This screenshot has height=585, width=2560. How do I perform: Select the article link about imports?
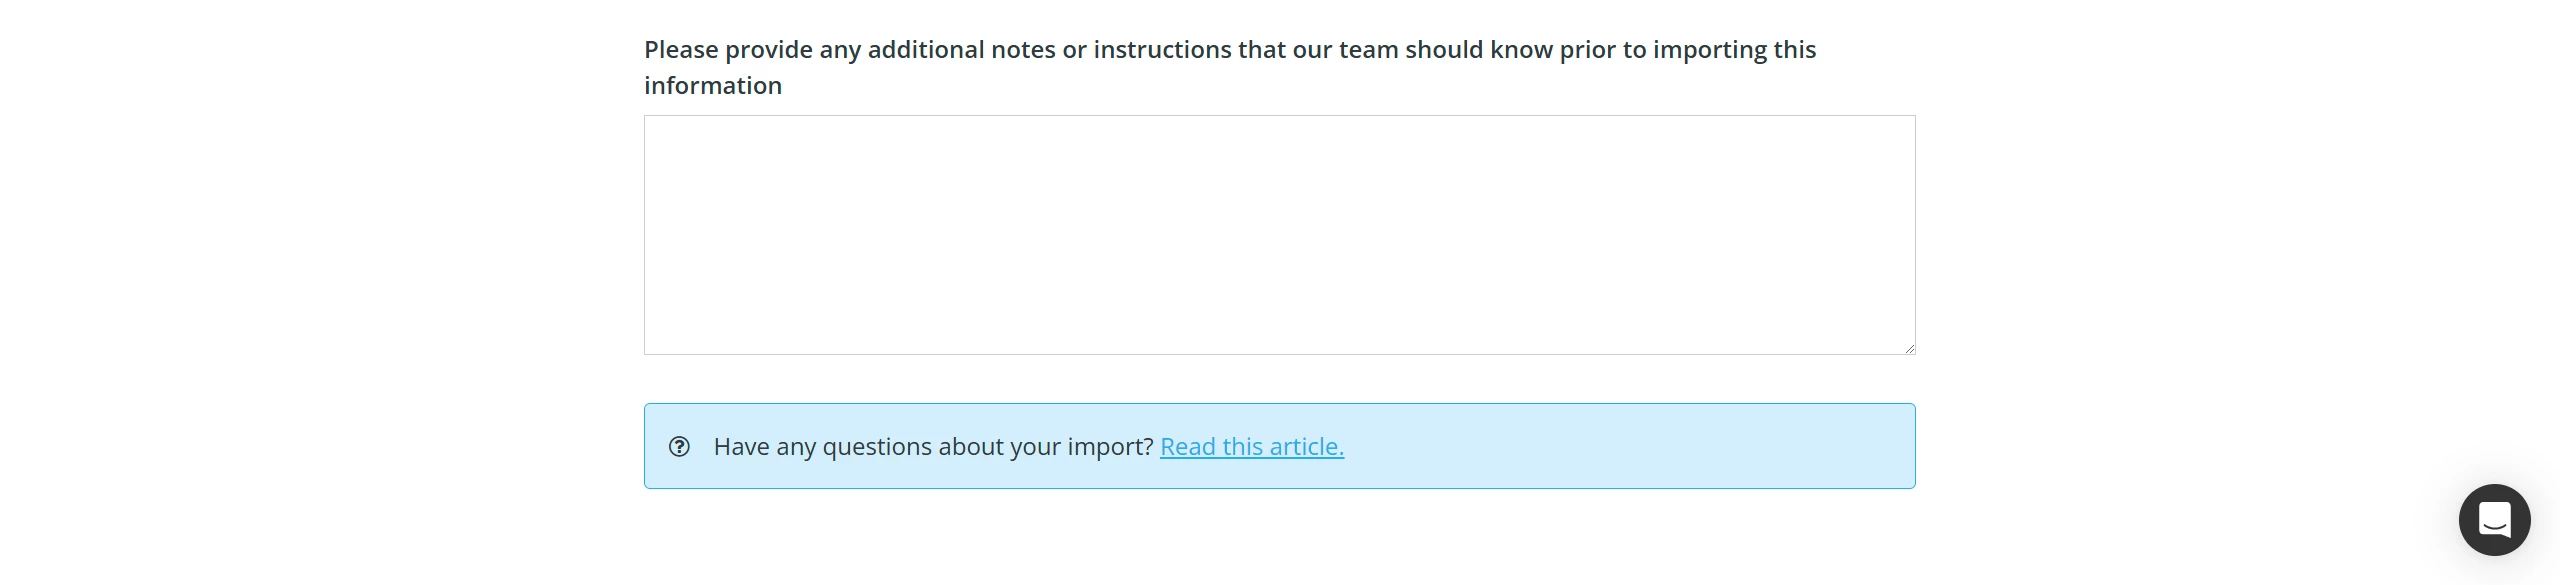coord(1251,447)
